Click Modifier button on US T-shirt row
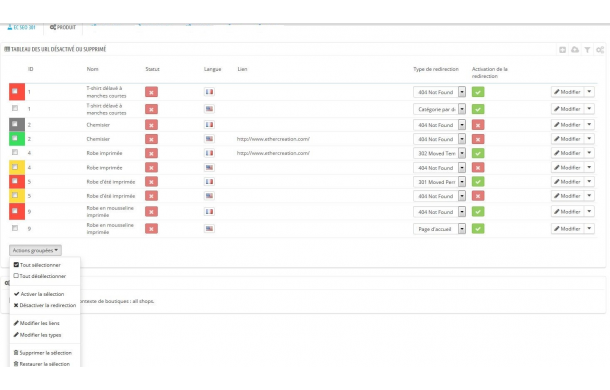 [x=568, y=109]
